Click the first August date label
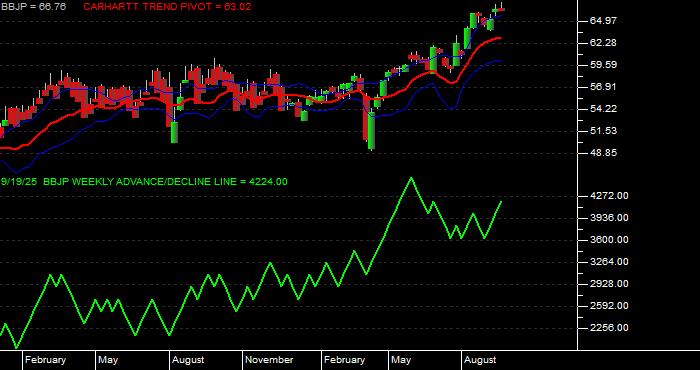Viewport: 700px width, 370px height. point(188,360)
